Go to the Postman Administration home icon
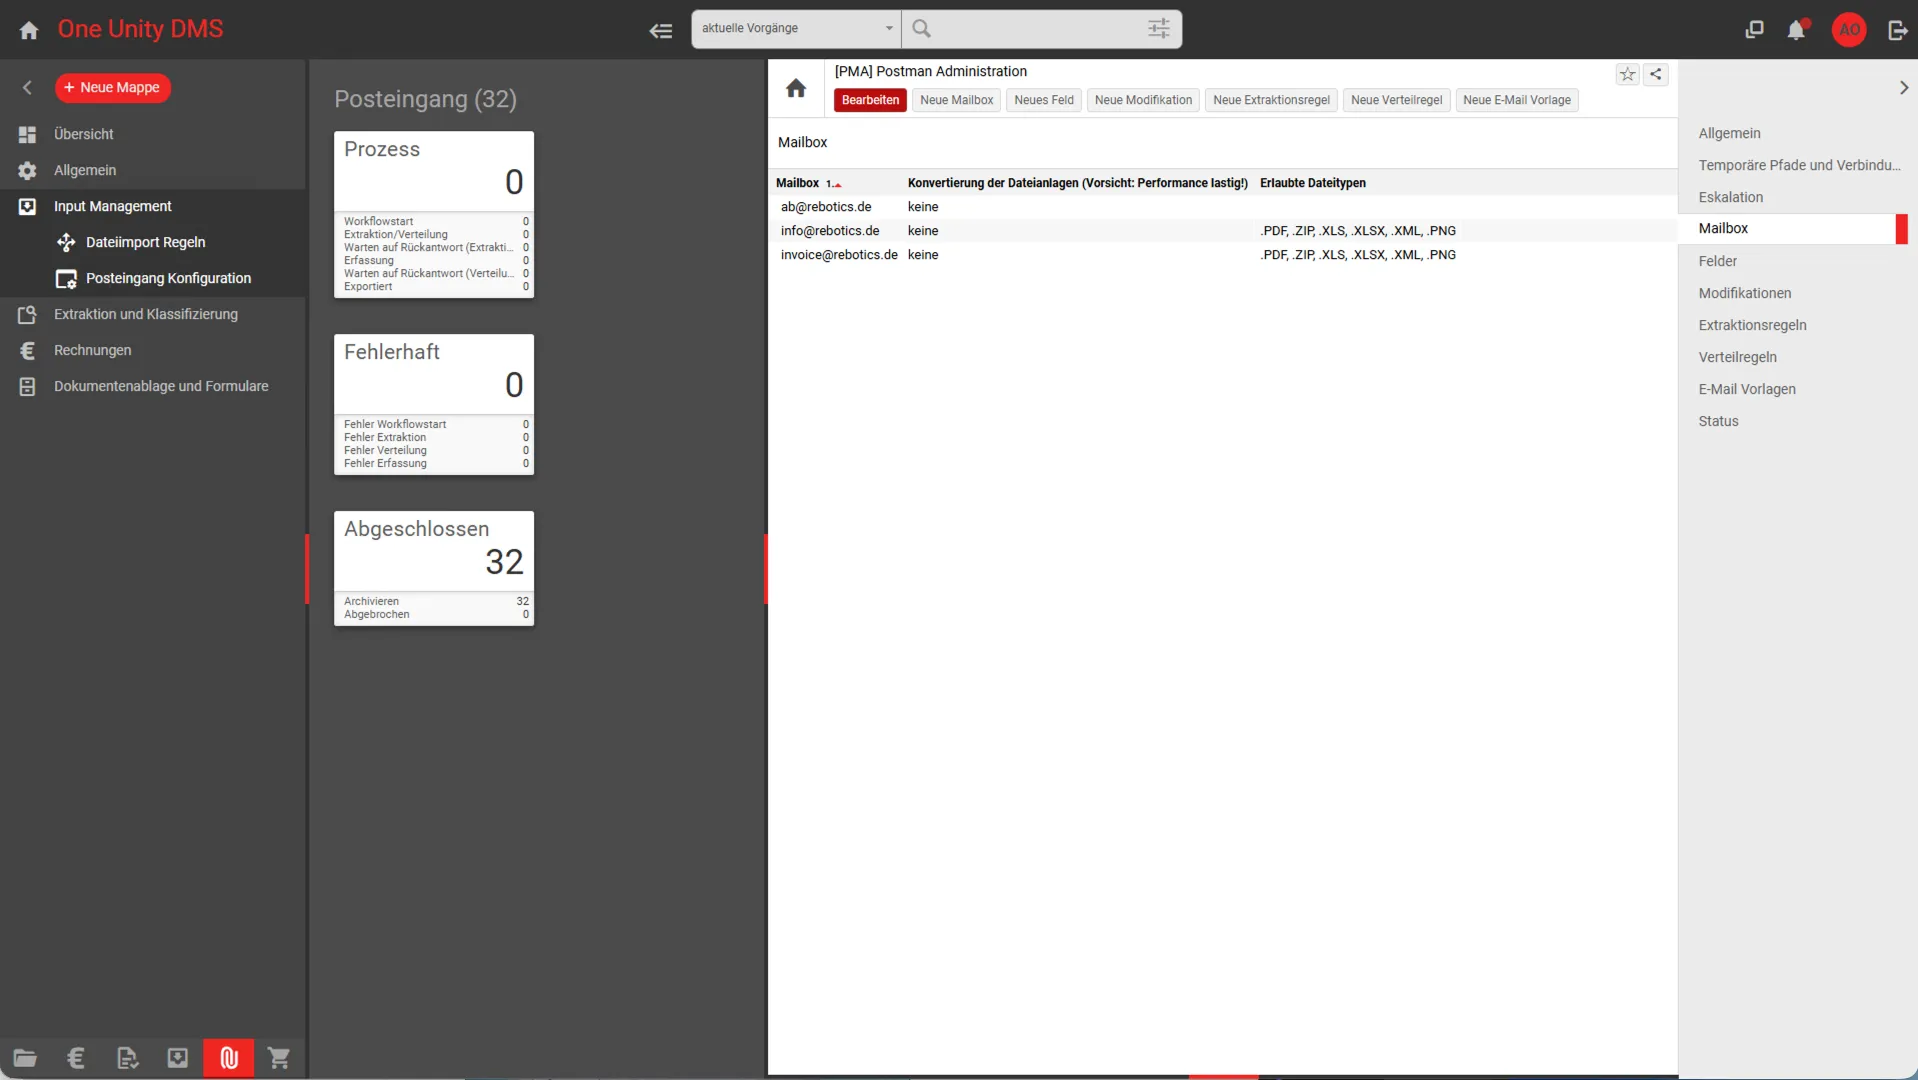The image size is (1918, 1080). (x=796, y=88)
